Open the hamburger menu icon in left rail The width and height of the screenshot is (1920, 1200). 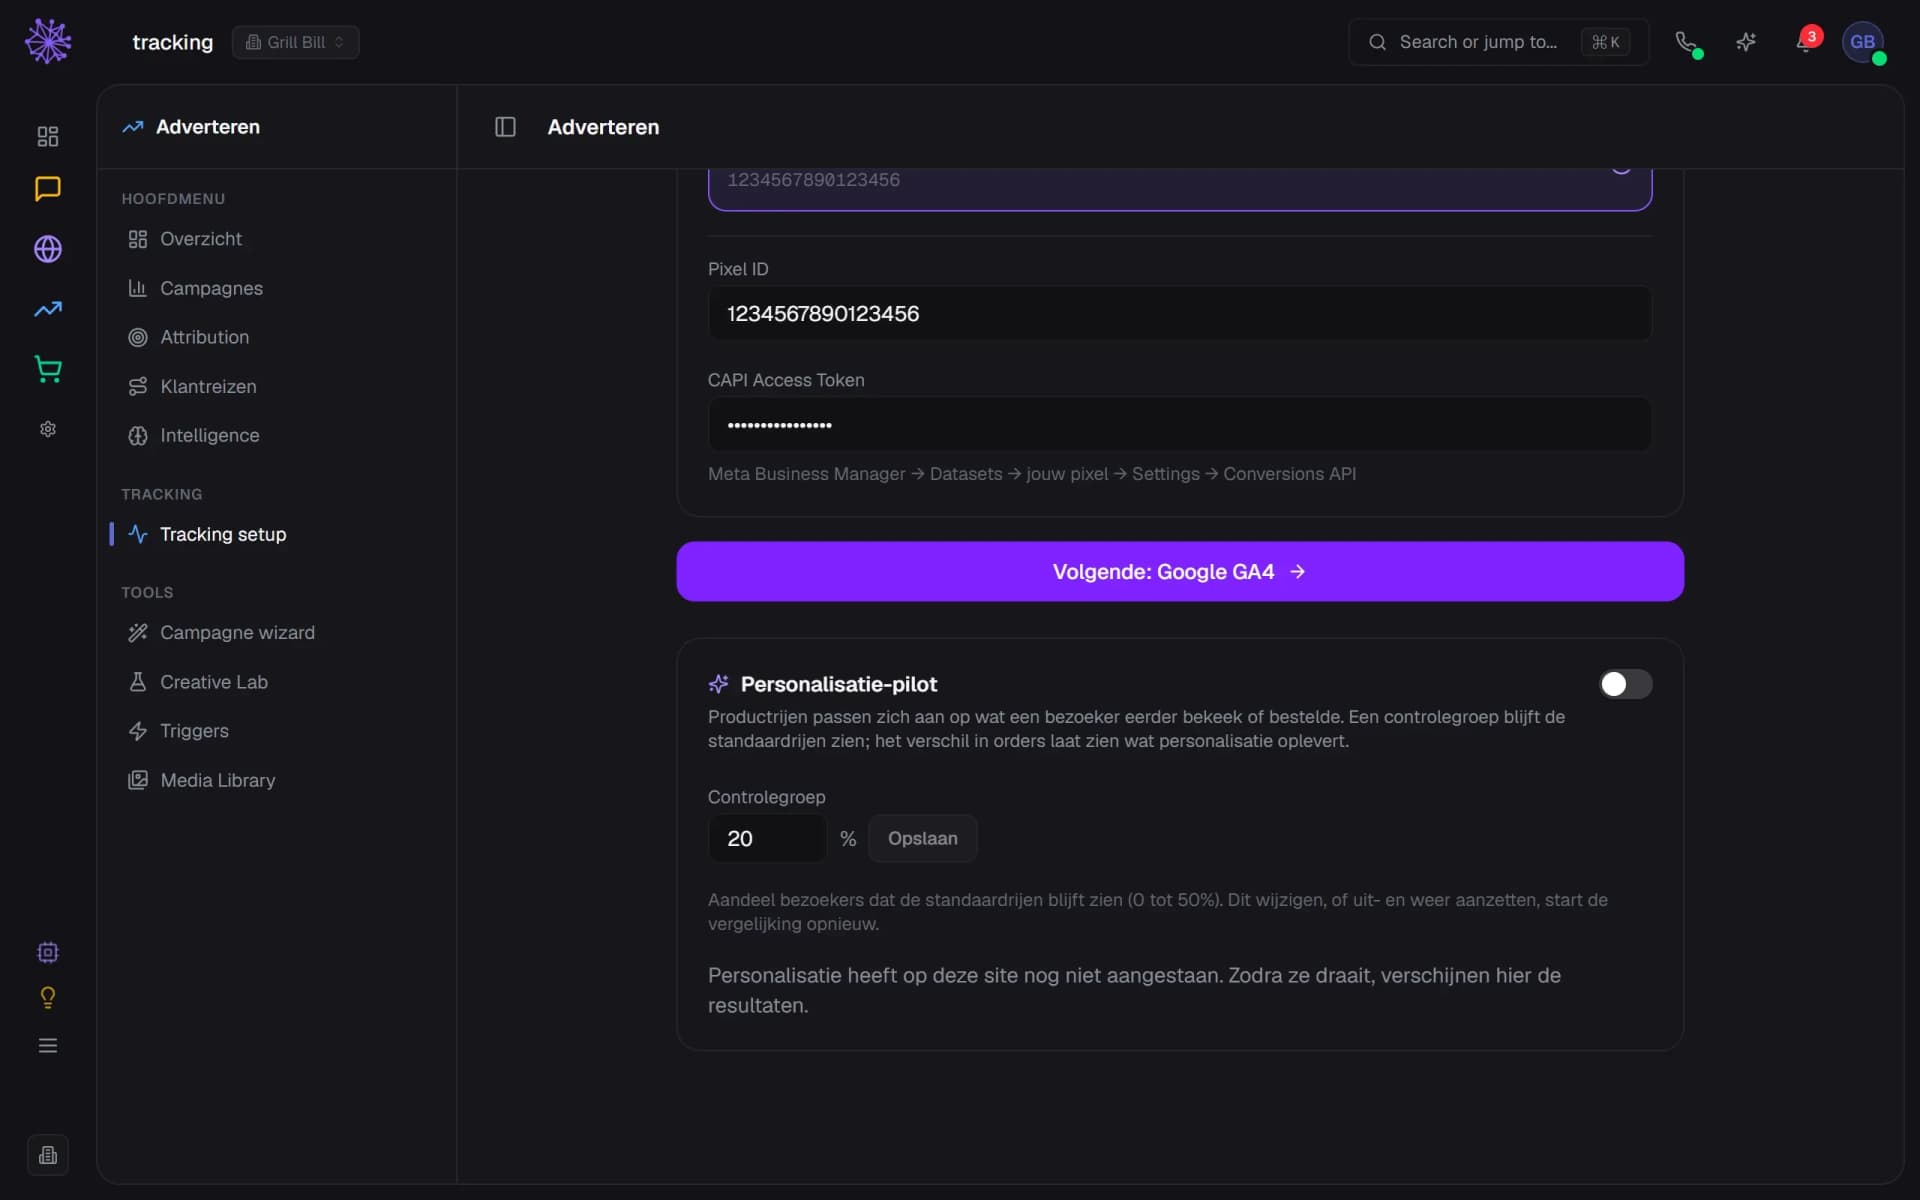coord(48,1045)
